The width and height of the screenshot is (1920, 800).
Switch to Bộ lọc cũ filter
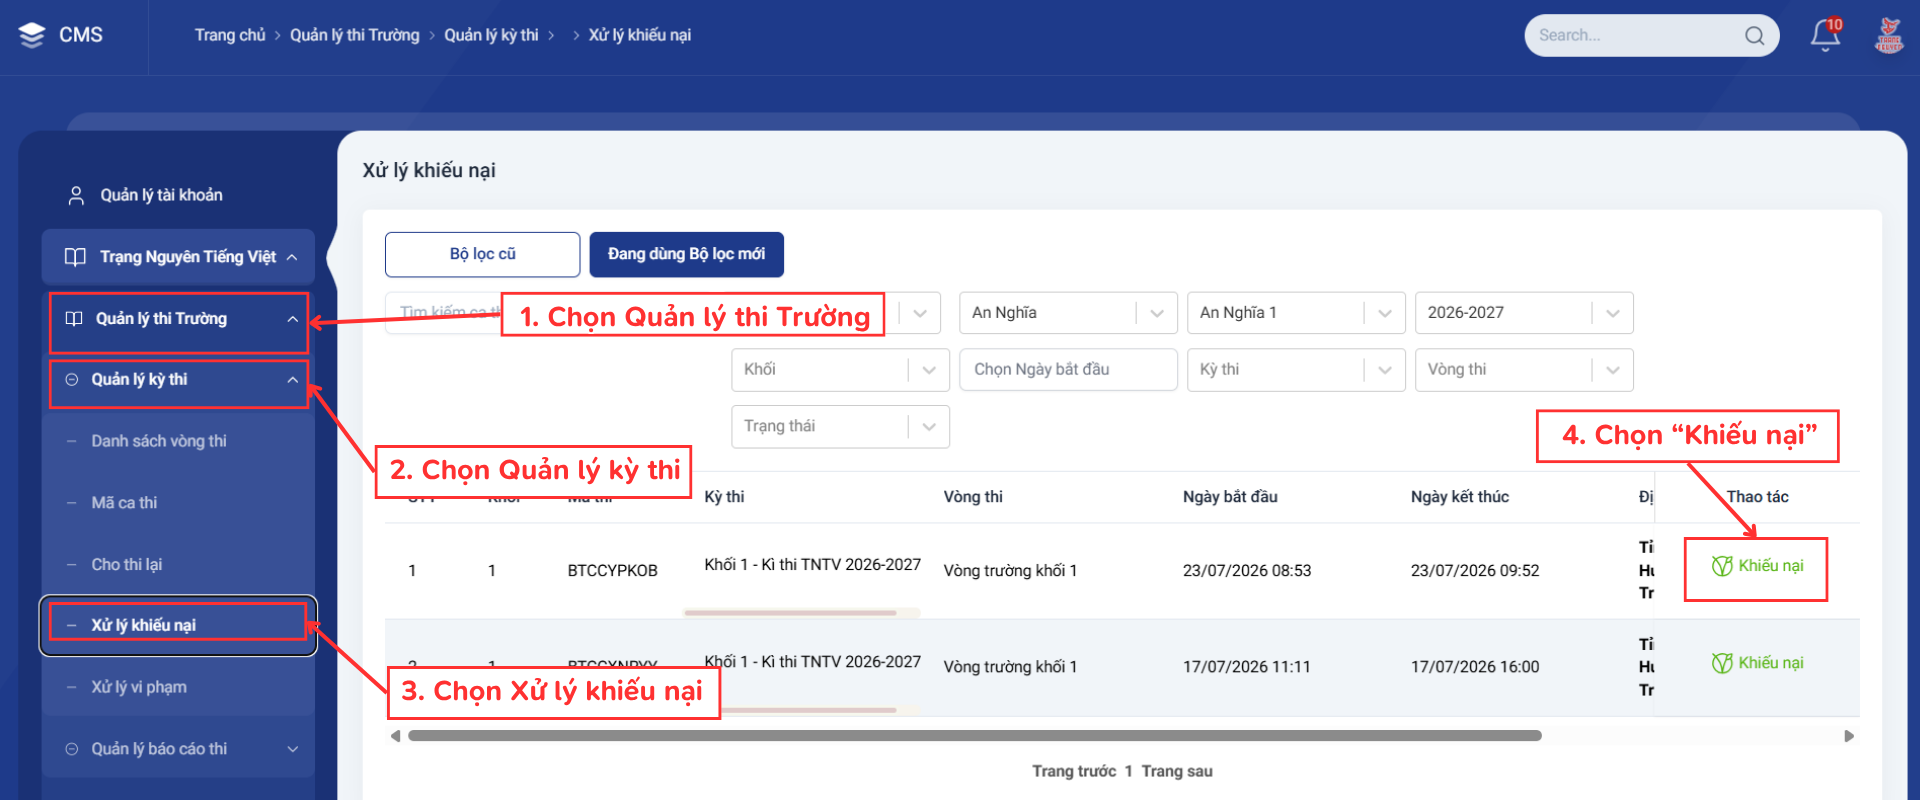pyautogui.click(x=482, y=254)
